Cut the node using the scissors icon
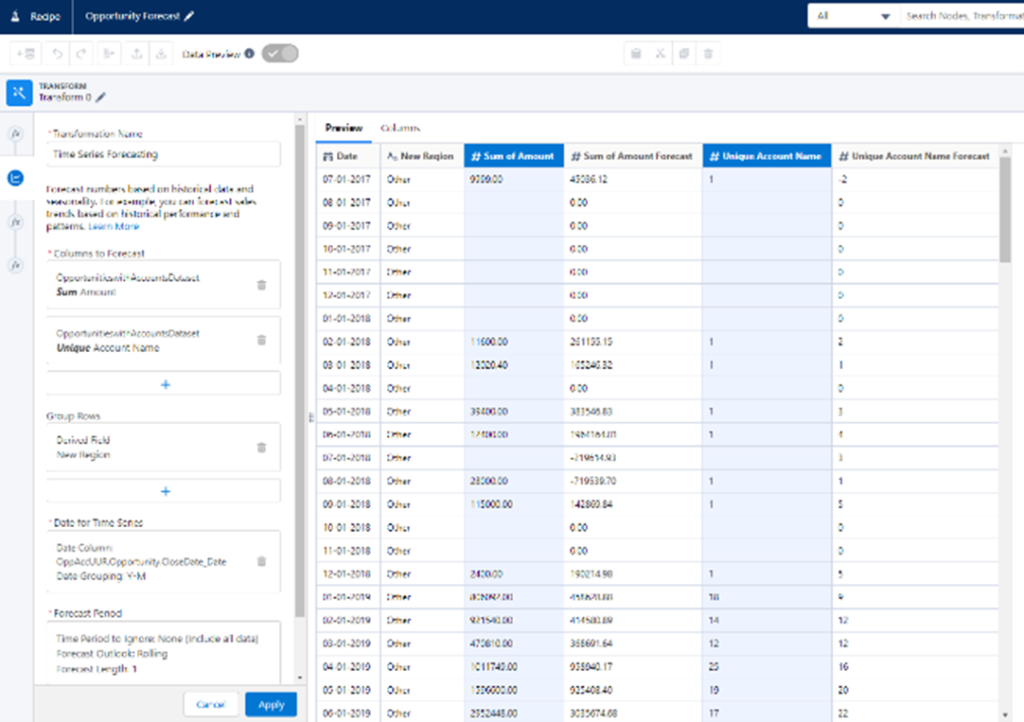1024x722 pixels. click(660, 53)
